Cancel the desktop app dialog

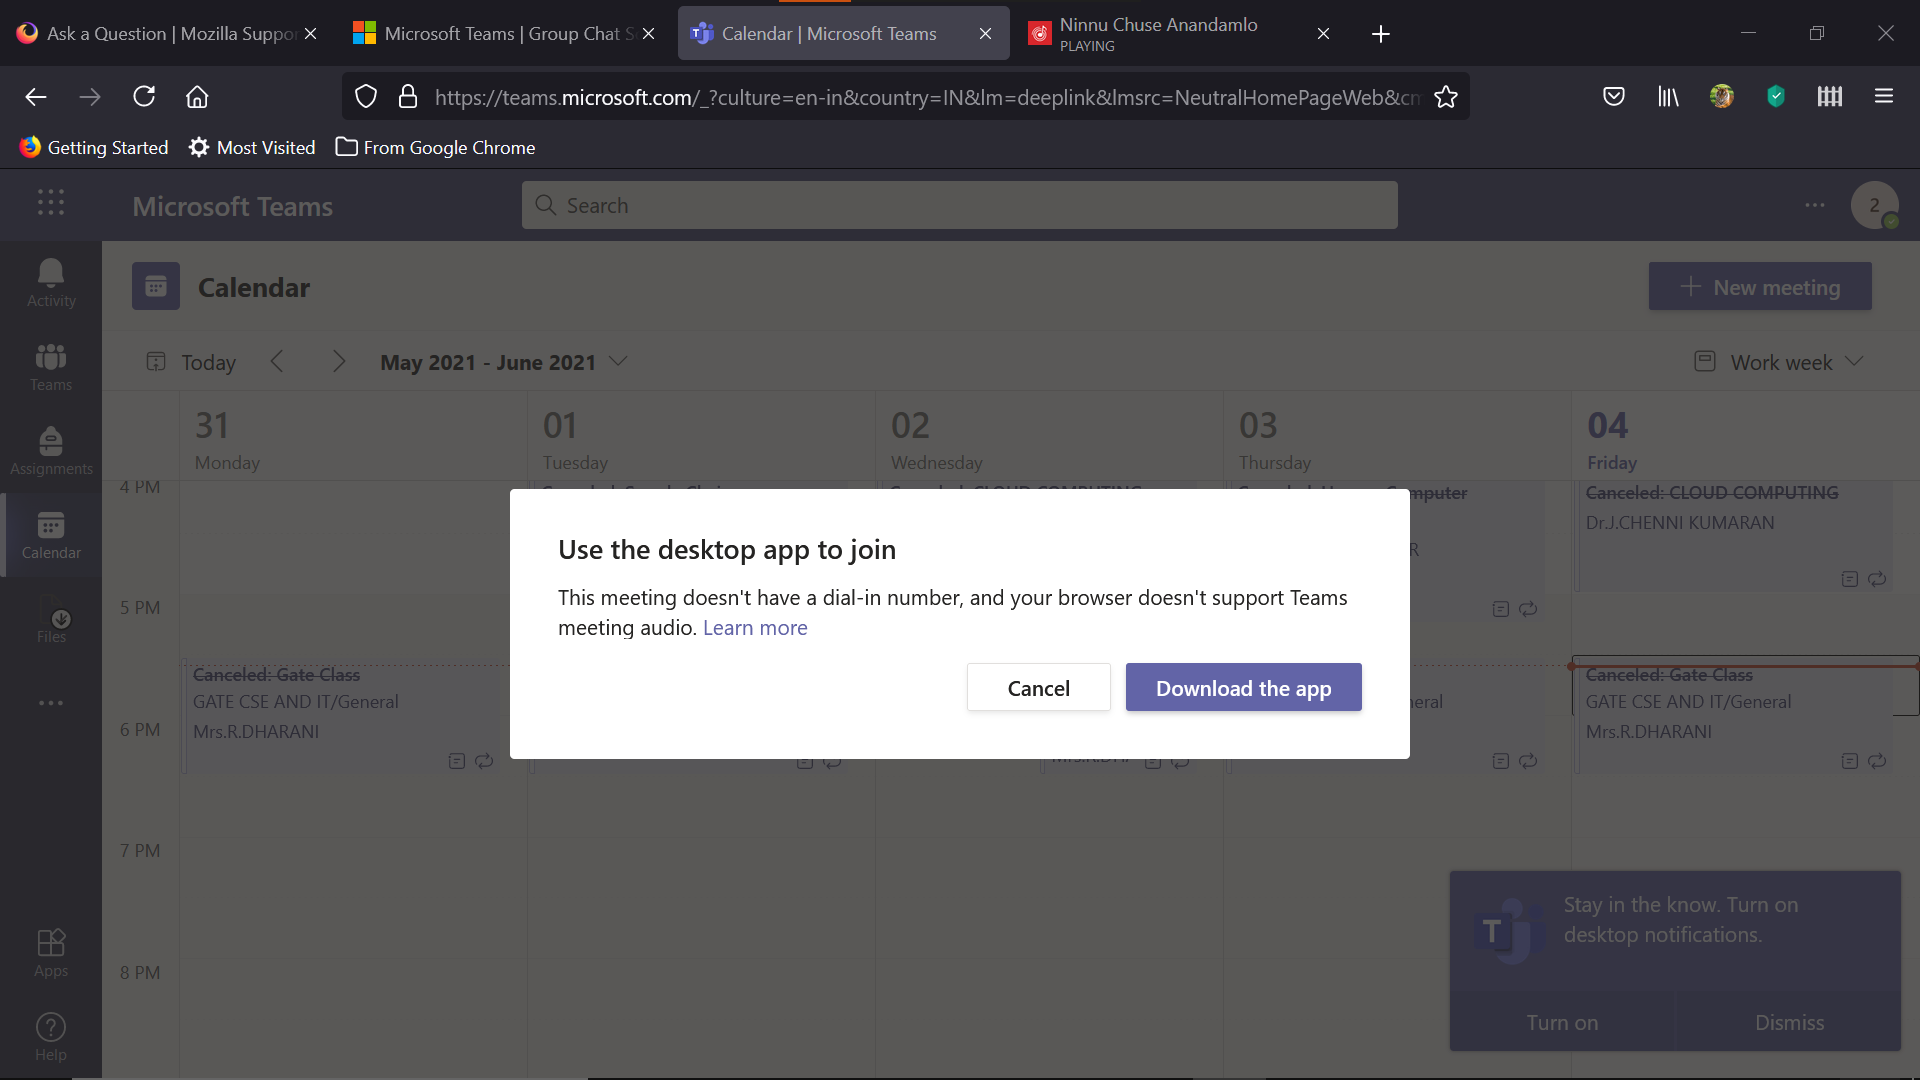click(1038, 688)
